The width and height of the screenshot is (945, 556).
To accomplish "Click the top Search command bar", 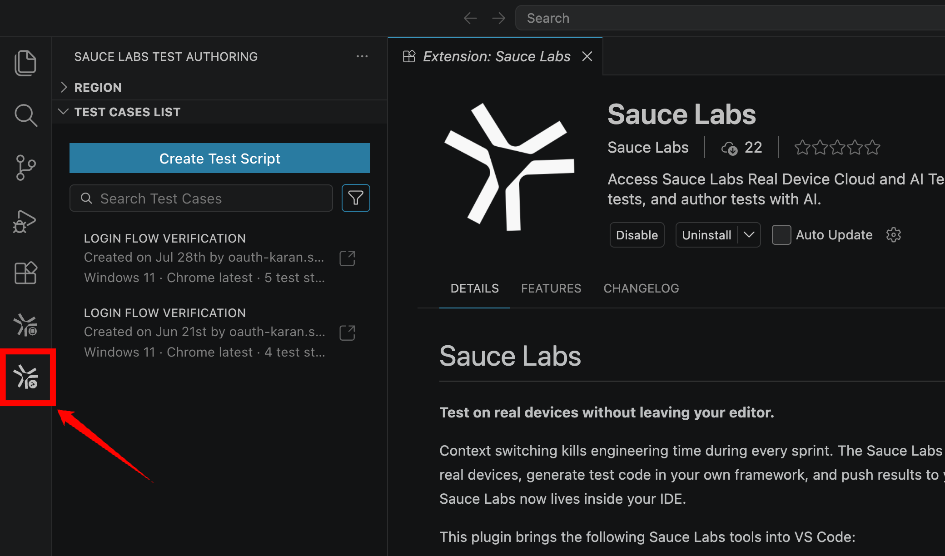I will point(730,18).
